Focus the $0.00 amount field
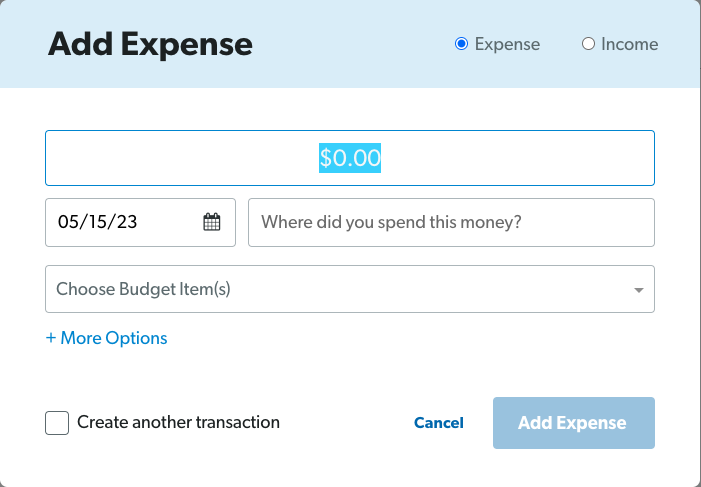 click(x=350, y=158)
